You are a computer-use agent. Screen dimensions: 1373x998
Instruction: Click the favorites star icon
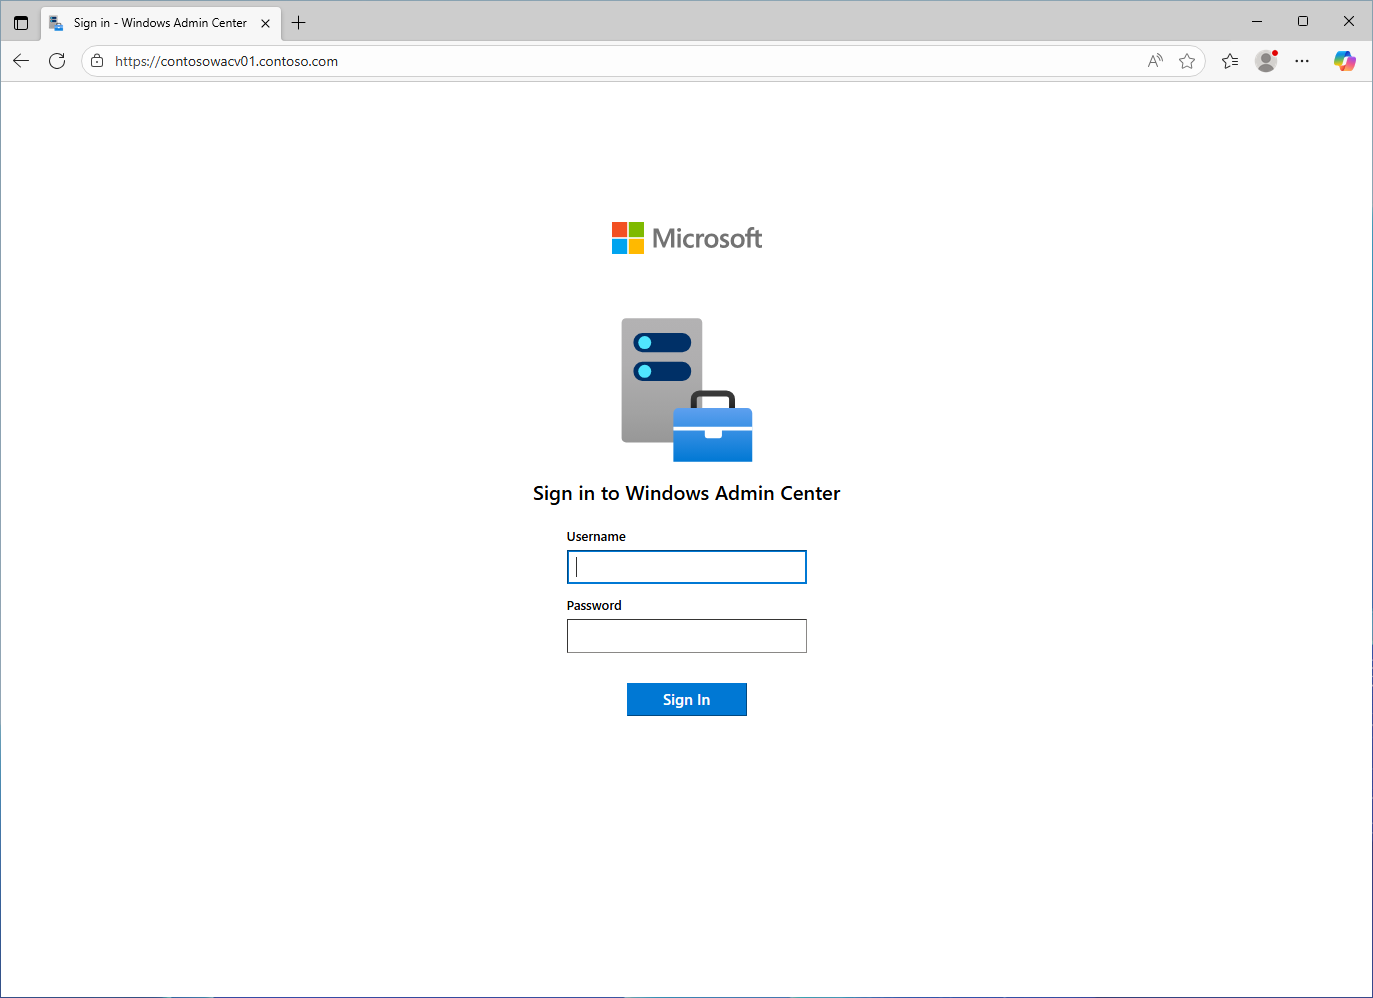pyautogui.click(x=1187, y=61)
